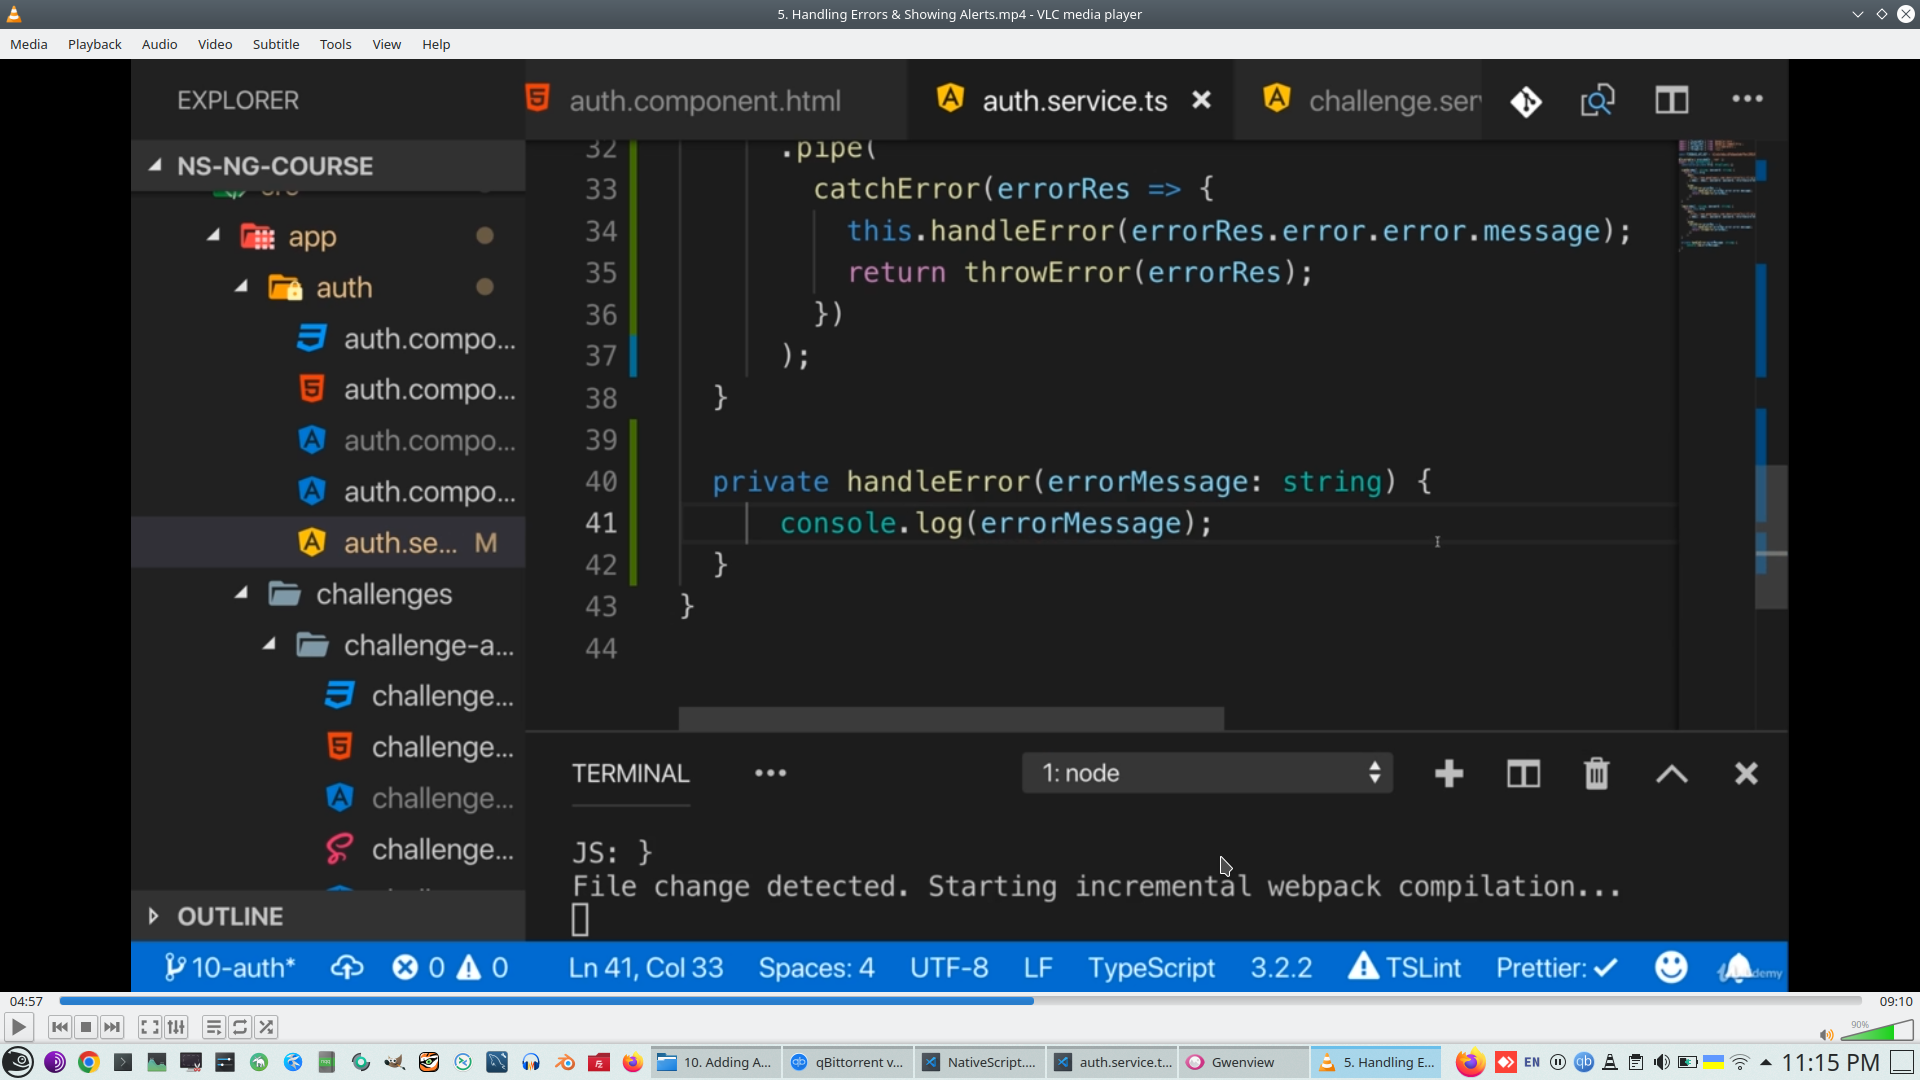Screen dimensions: 1920x1080
Task: Toggle fullscreen video mode
Action: (149, 1027)
